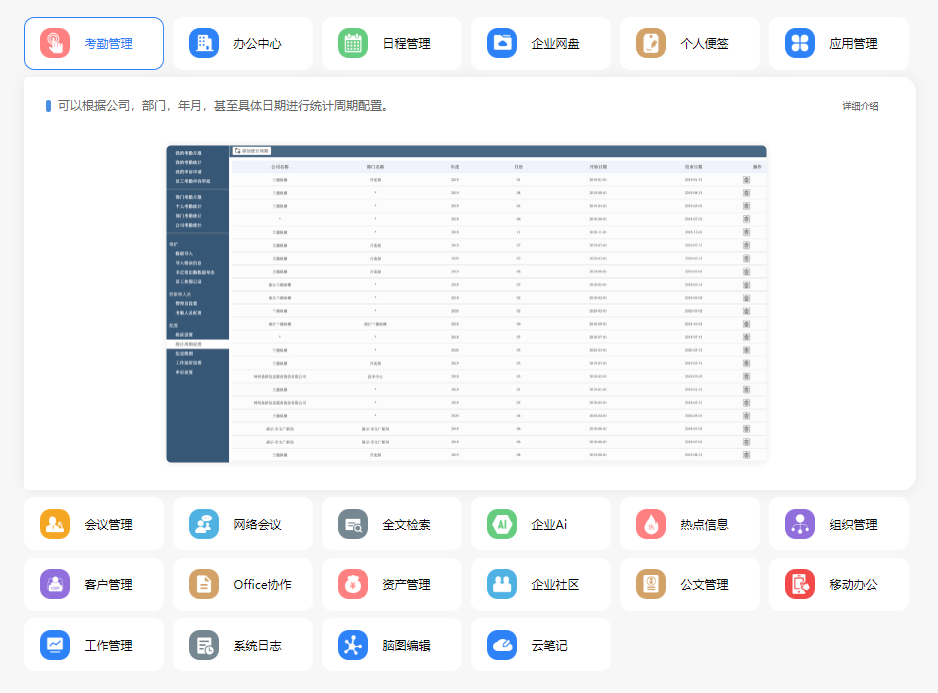
Task: Open the 组织管理 module label
Action: tap(853, 525)
